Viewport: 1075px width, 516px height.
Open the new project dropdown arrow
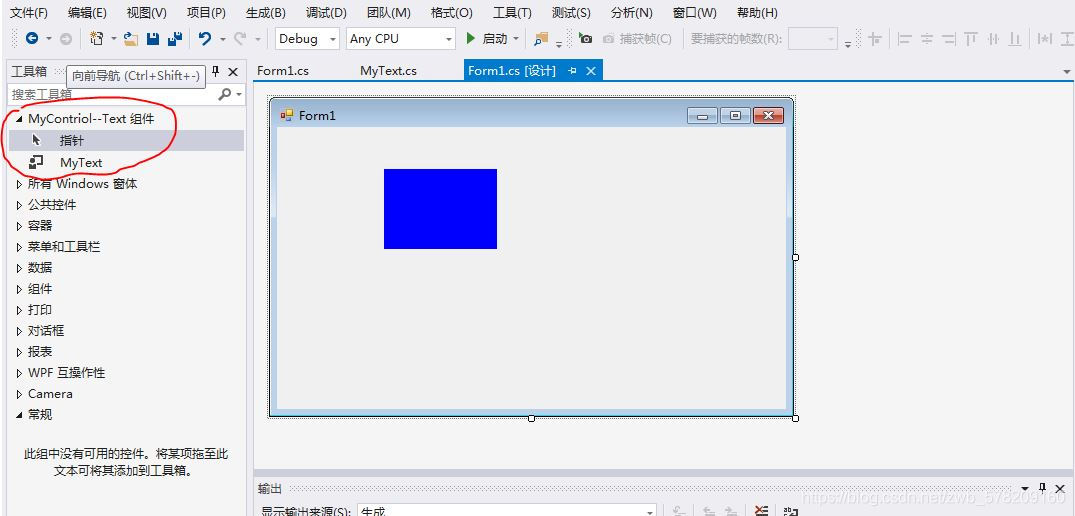pos(114,39)
